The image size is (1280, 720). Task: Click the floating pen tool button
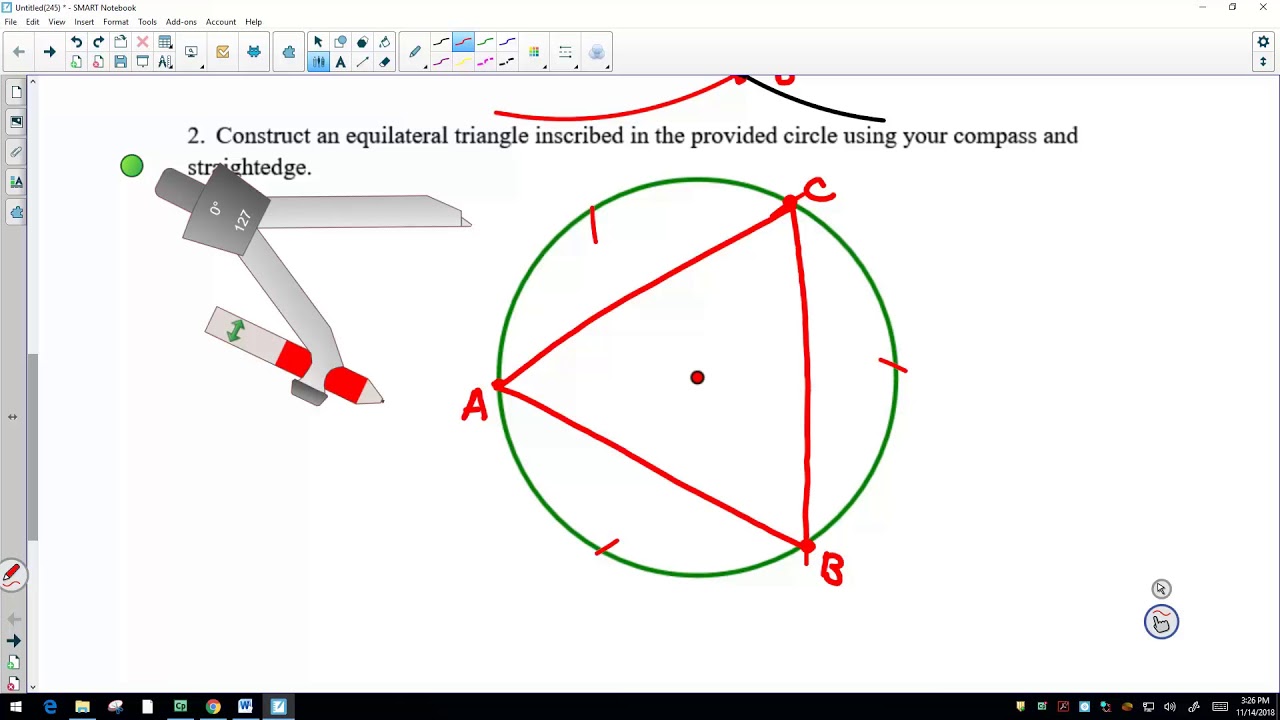(x=12, y=574)
